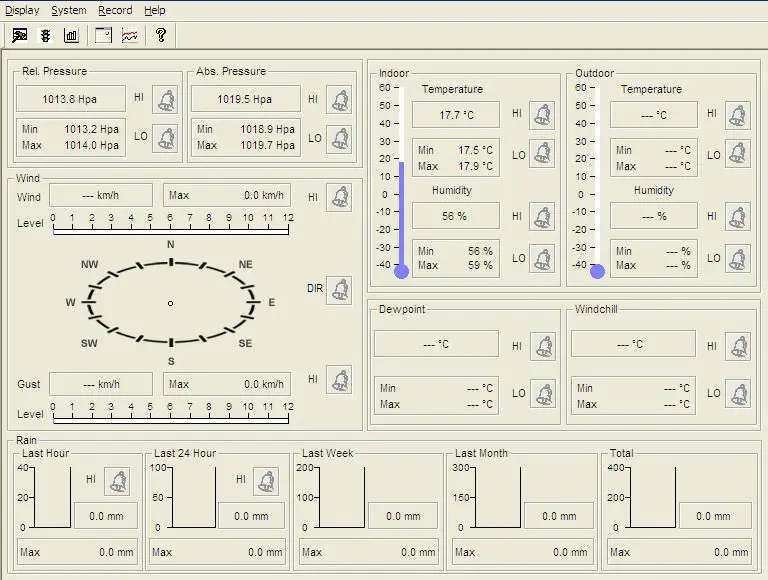768x580 pixels.
Task: Open the Display menu
Action: pyautogui.click(x=22, y=10)
